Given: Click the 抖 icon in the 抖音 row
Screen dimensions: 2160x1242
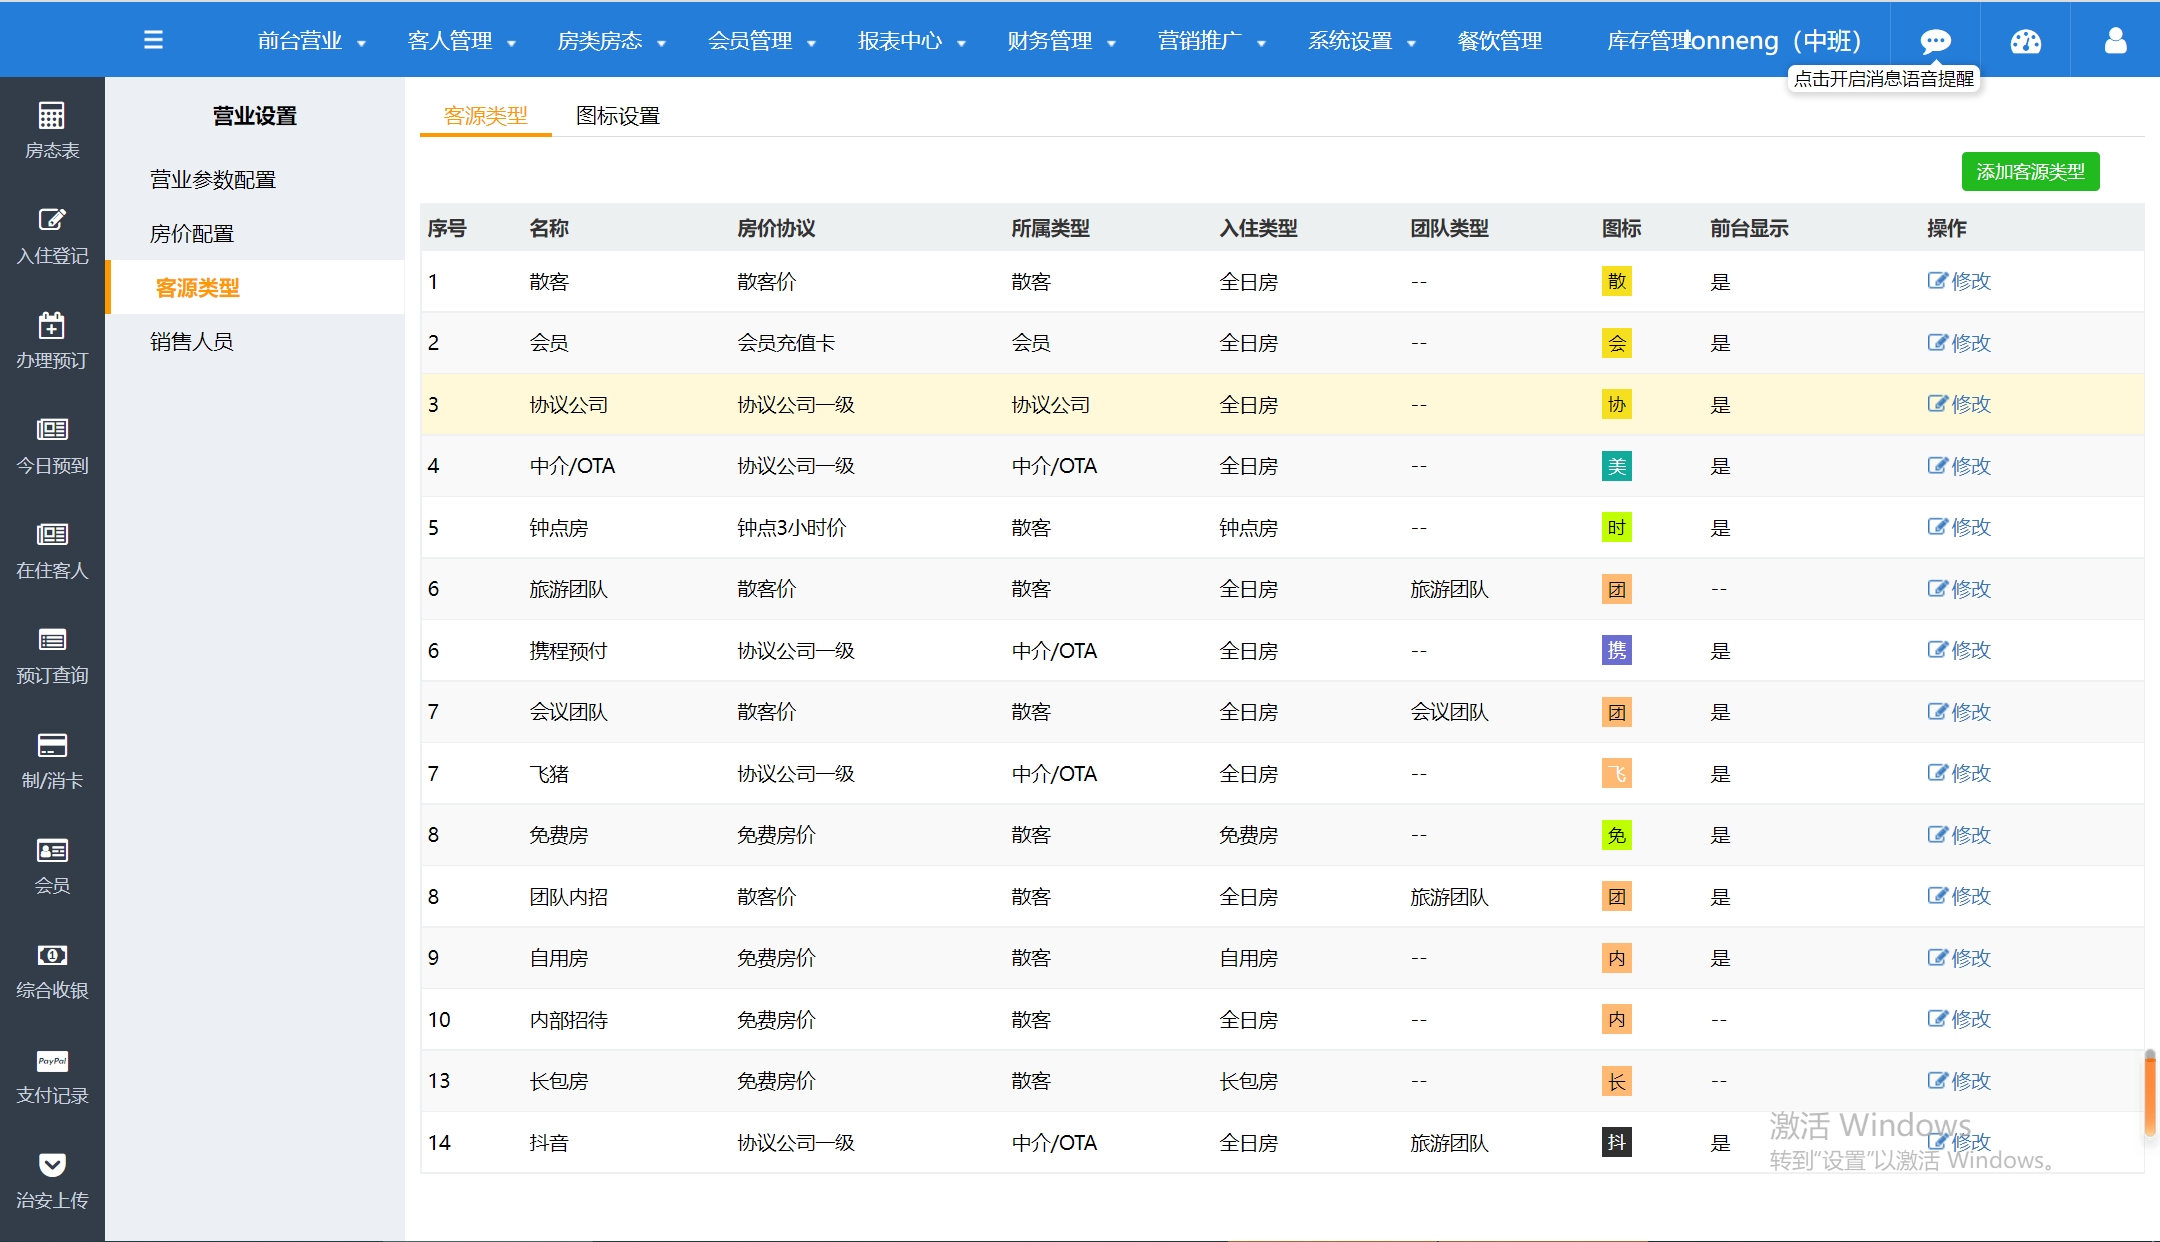Looking at the screenshot, I should 1616,1142.
